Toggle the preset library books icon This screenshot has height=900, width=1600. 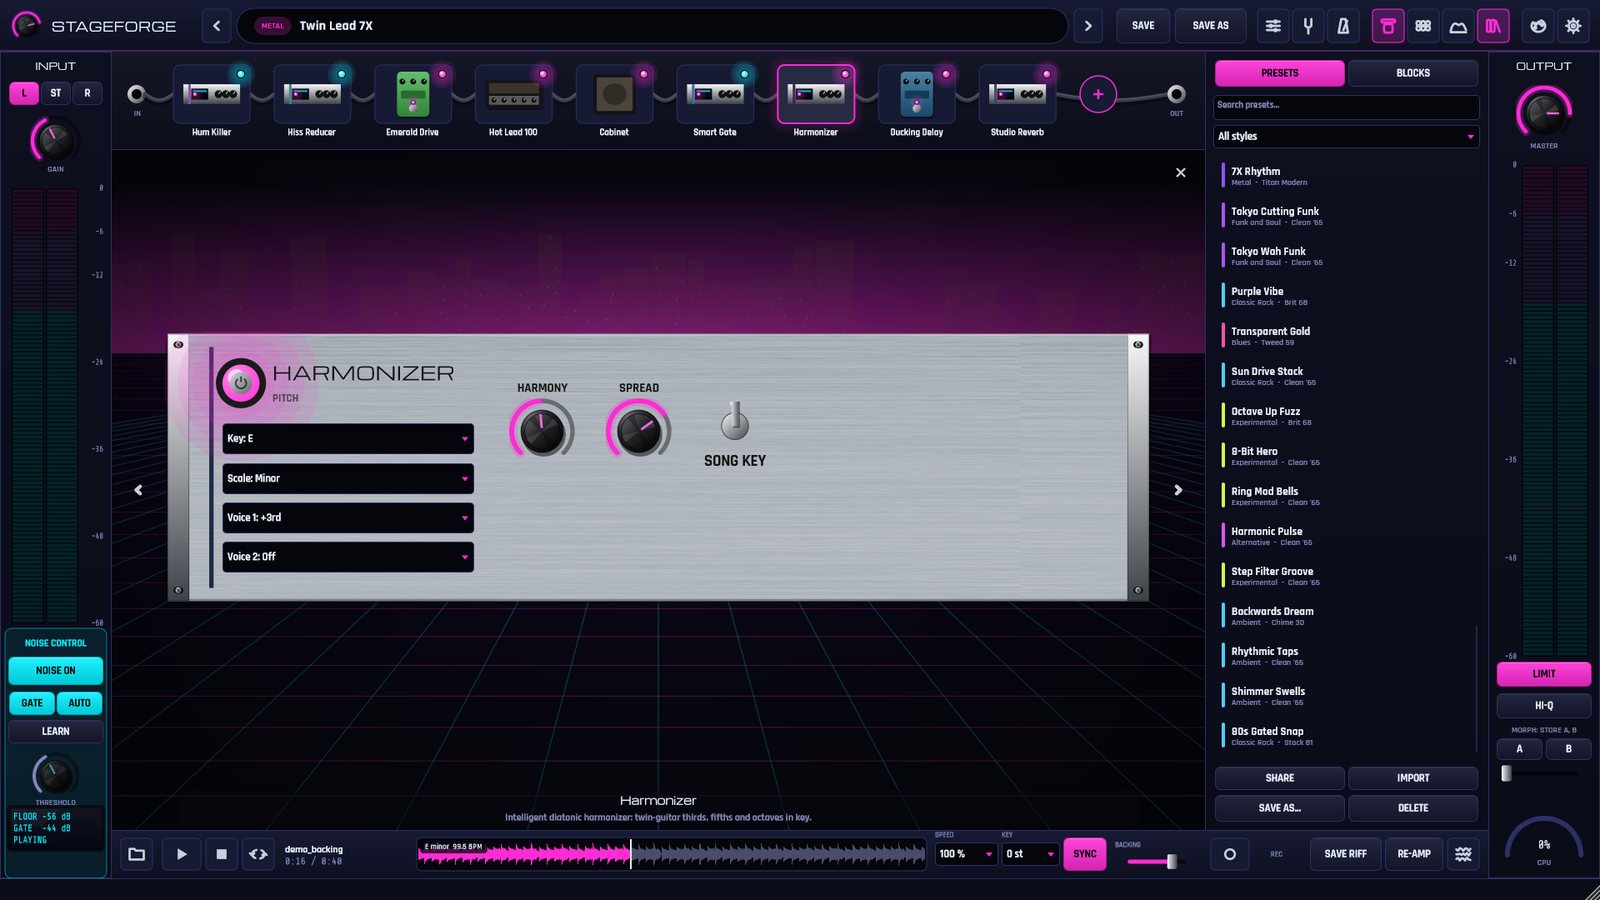(1493, 26)
